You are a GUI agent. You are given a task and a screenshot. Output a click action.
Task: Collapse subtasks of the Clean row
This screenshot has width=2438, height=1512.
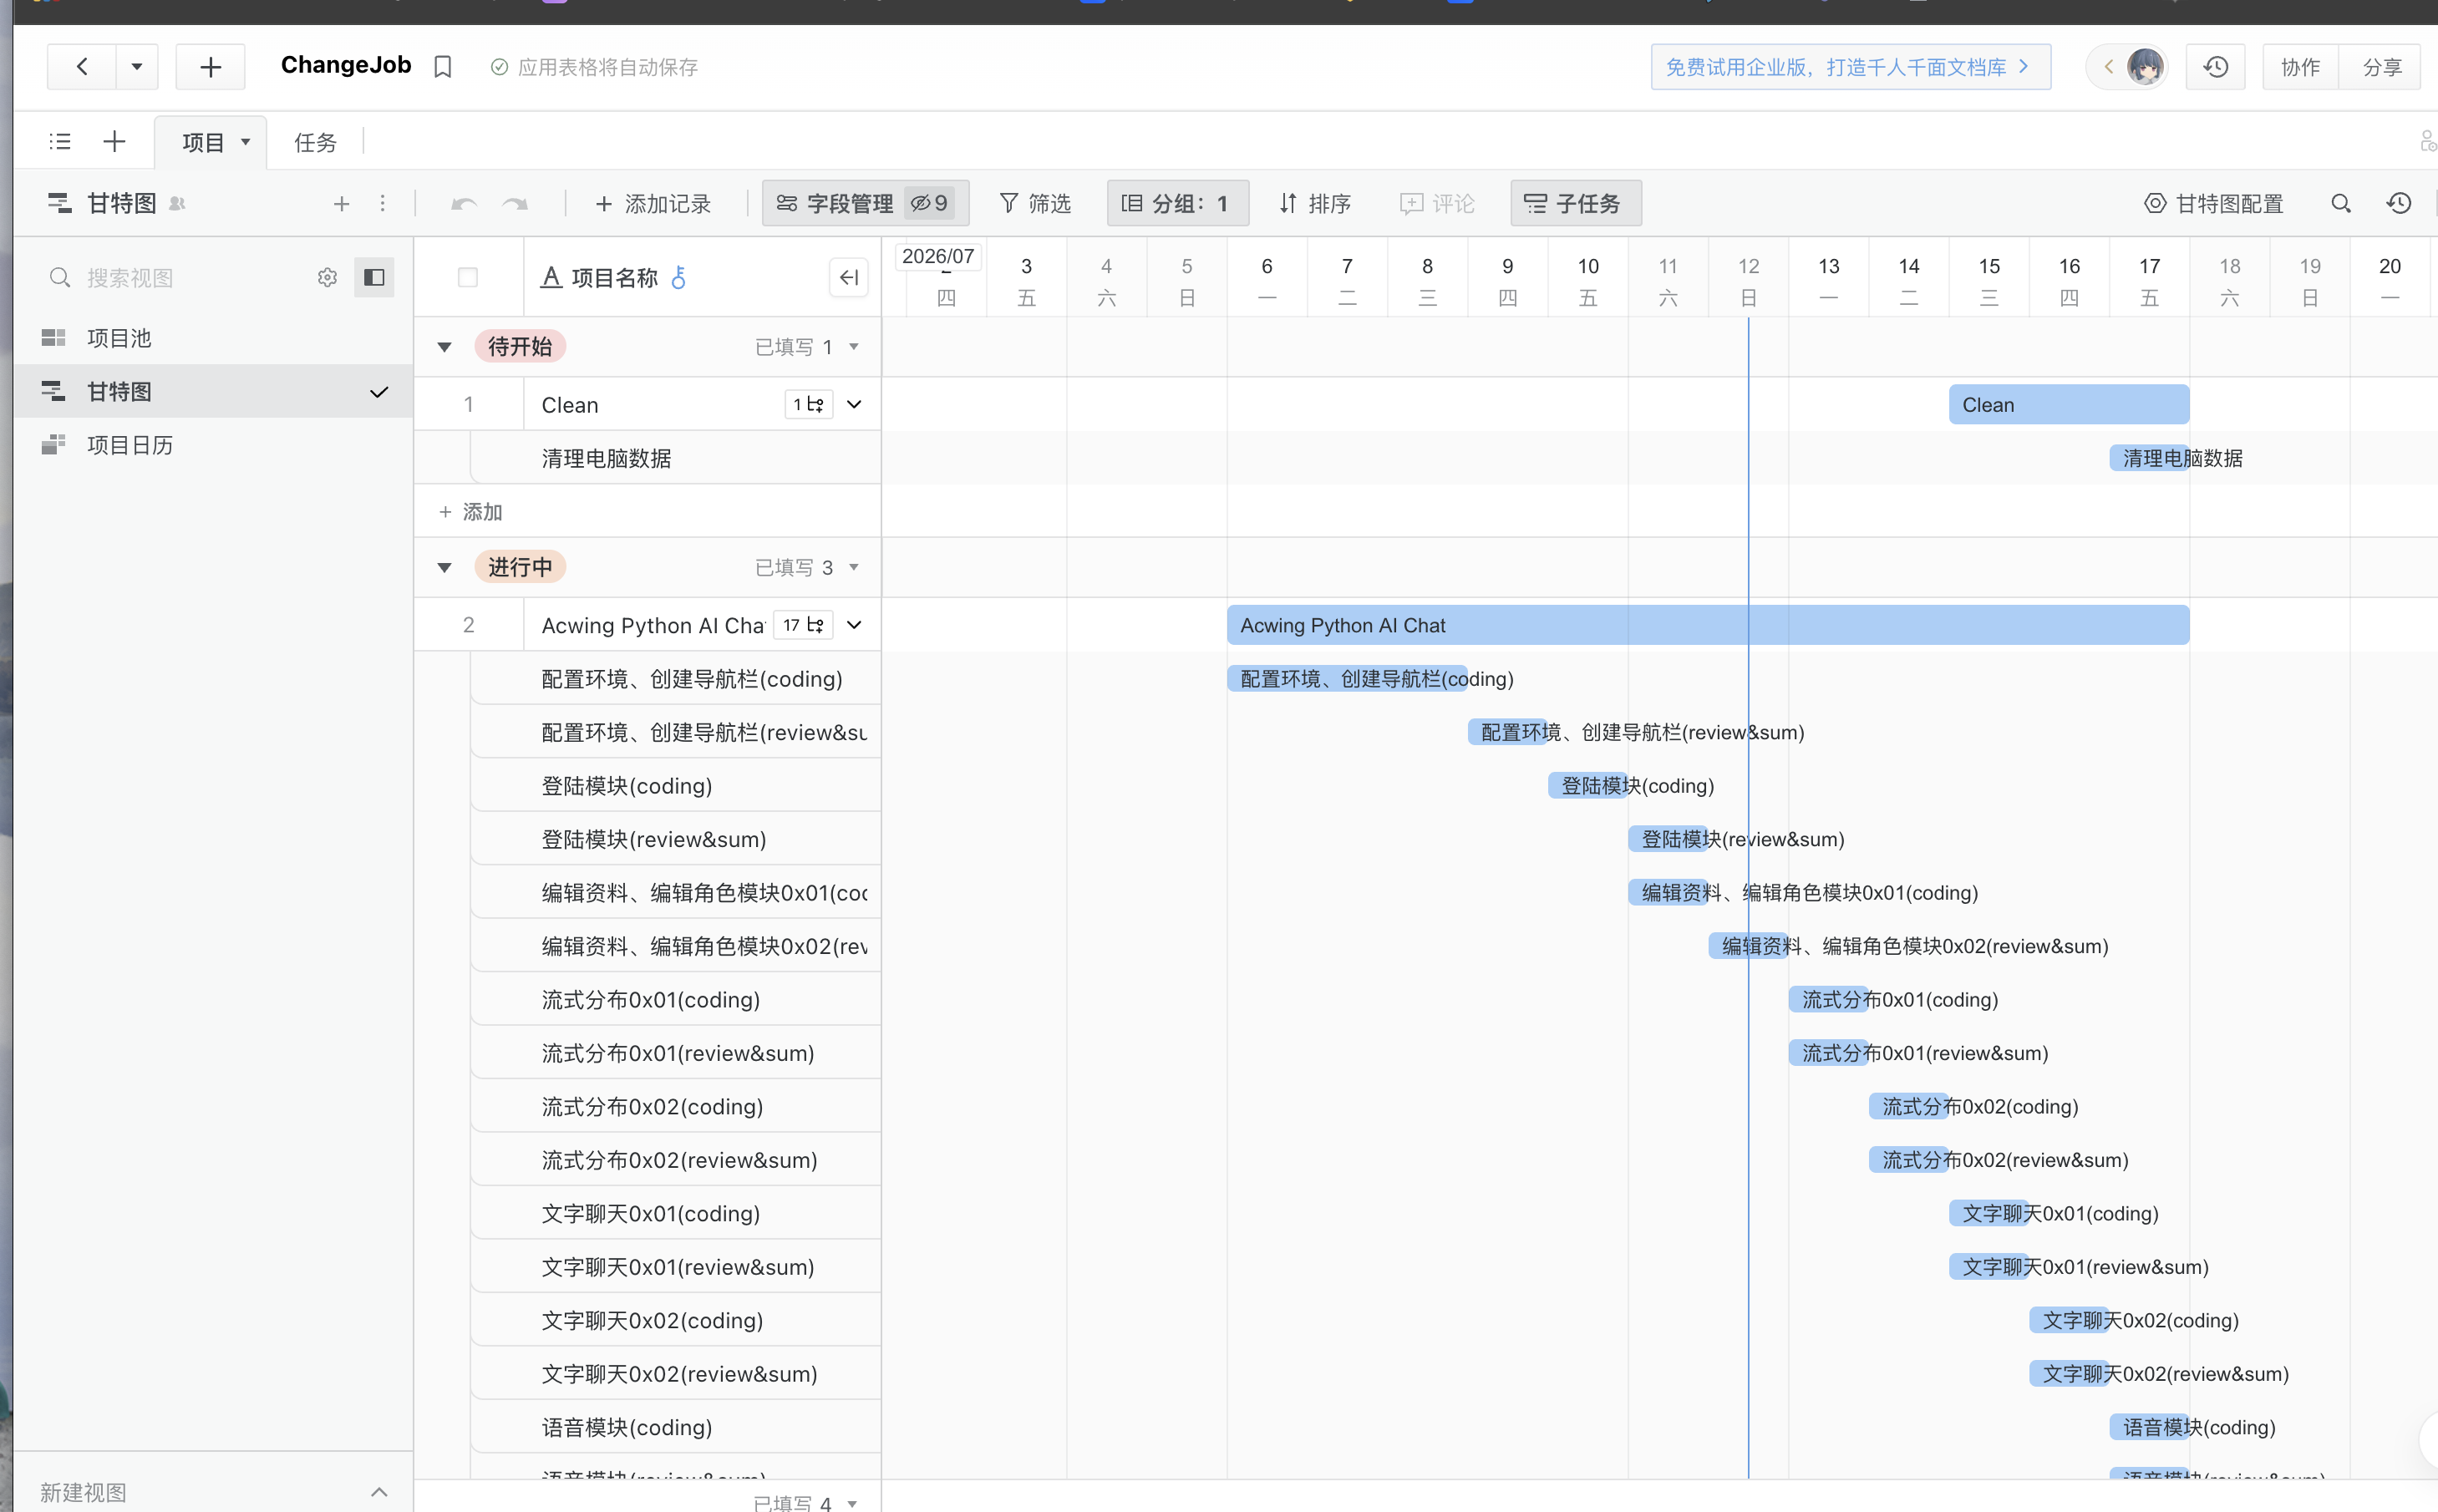pos(854,405)
